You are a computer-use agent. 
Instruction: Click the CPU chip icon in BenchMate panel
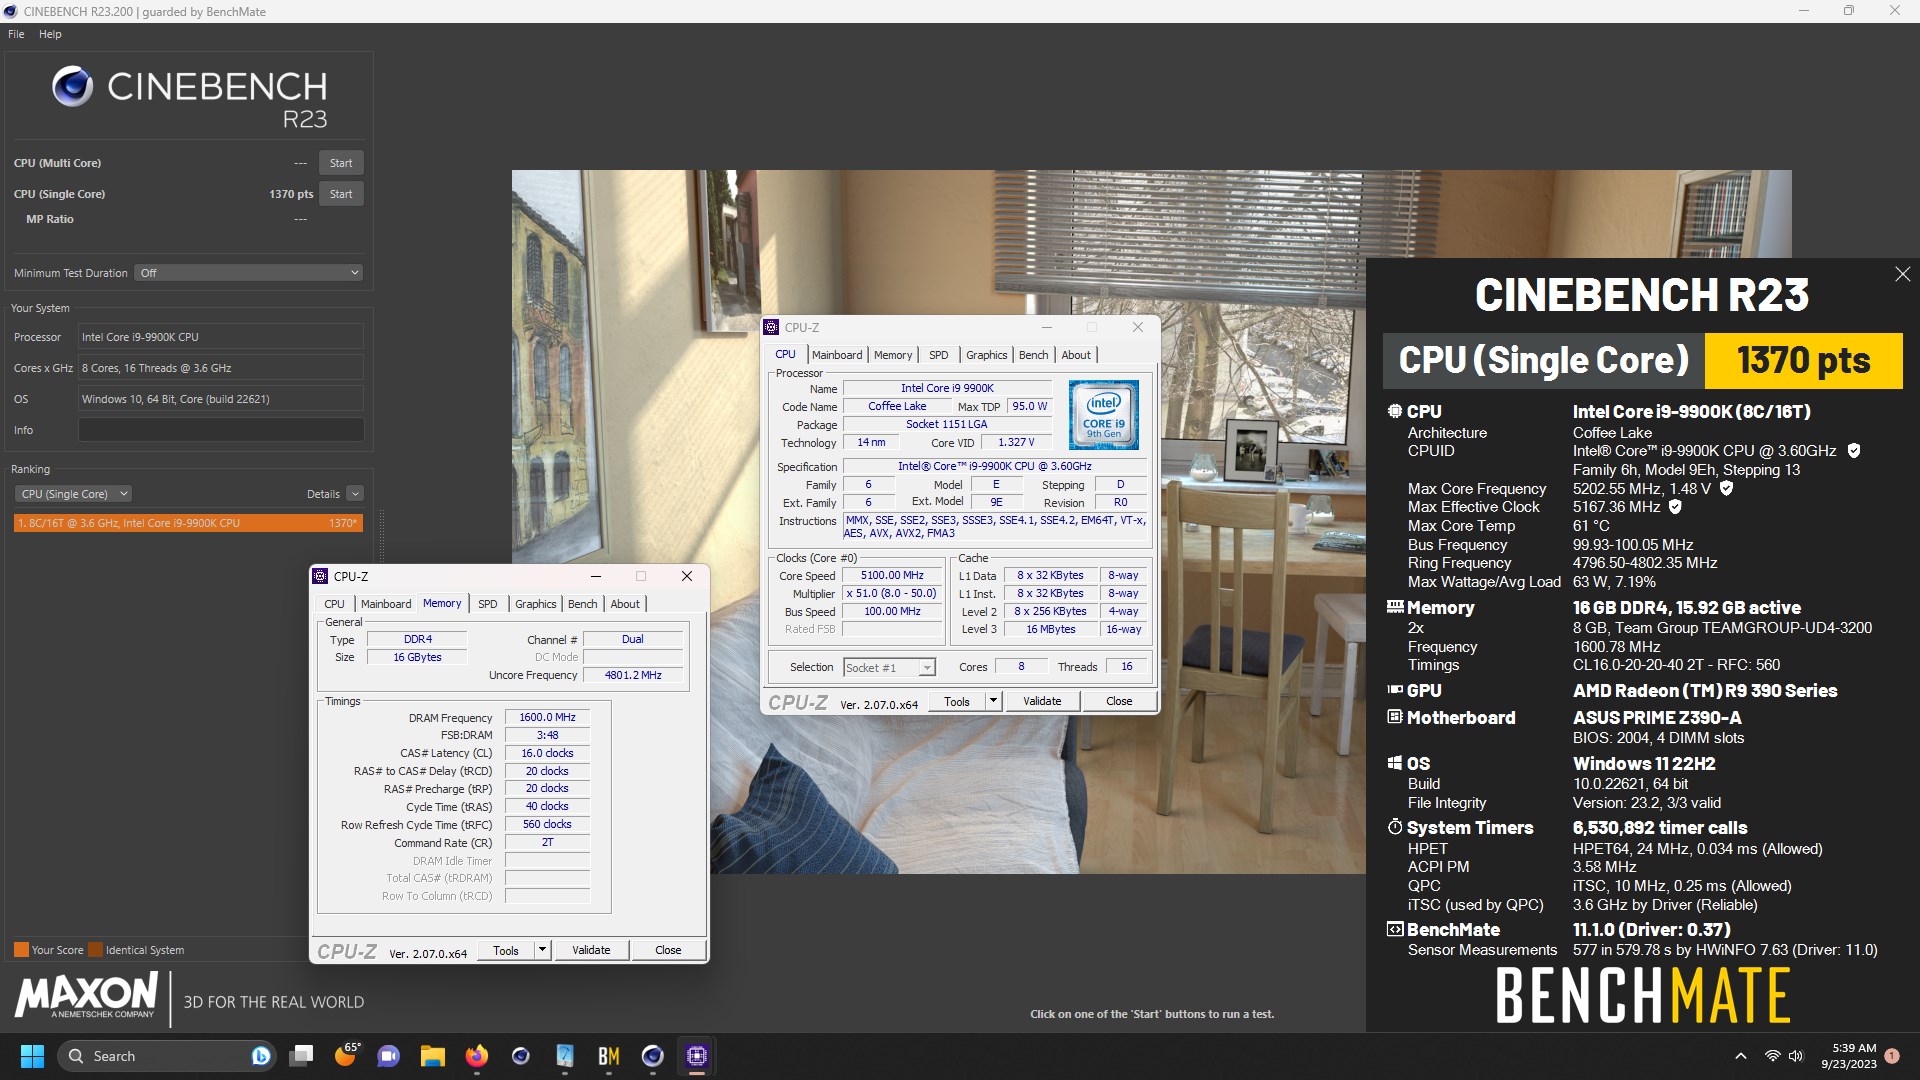coord(1394,411)
